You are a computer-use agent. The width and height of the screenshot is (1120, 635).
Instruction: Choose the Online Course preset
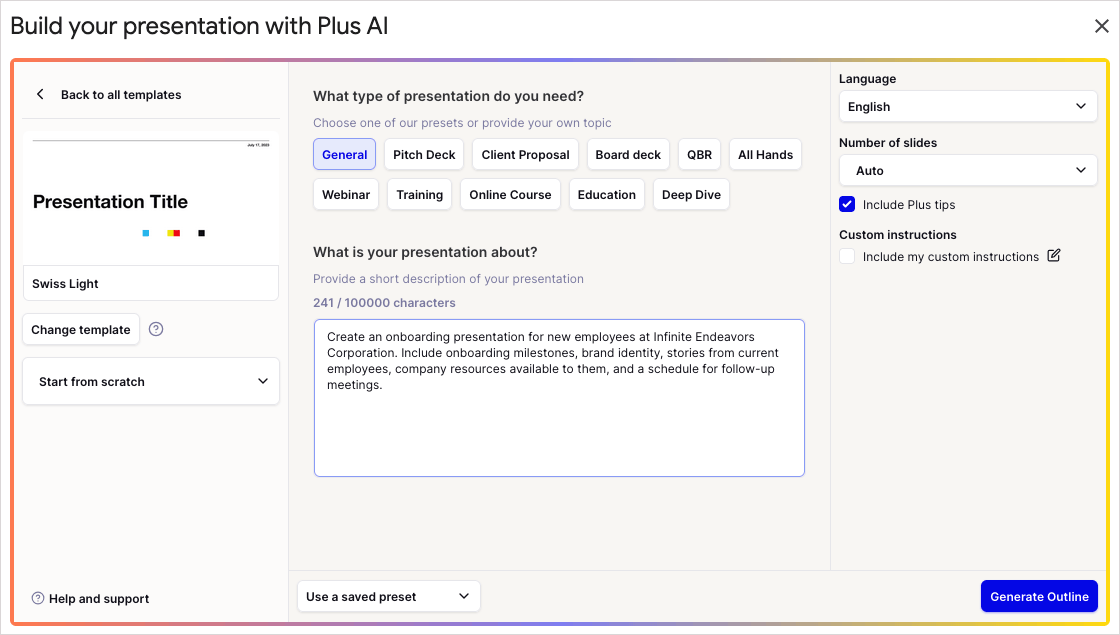510,194
